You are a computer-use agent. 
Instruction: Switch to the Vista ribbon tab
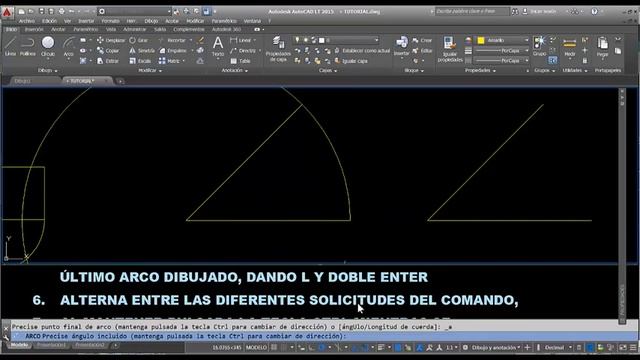111,29
